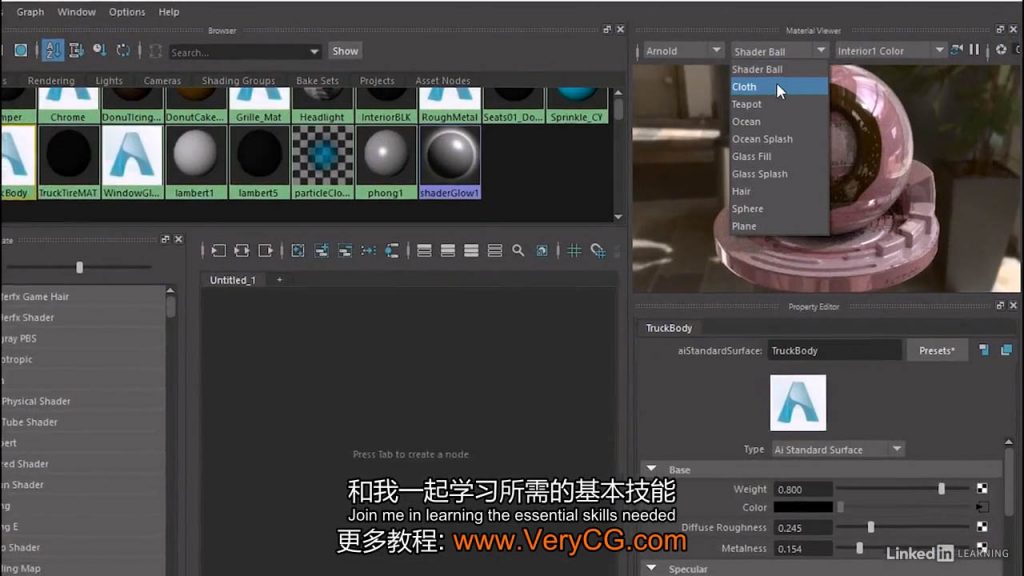Click the graph materials on selected objects icon
This screenshot has width=1024, height=576.
(392, 250)
